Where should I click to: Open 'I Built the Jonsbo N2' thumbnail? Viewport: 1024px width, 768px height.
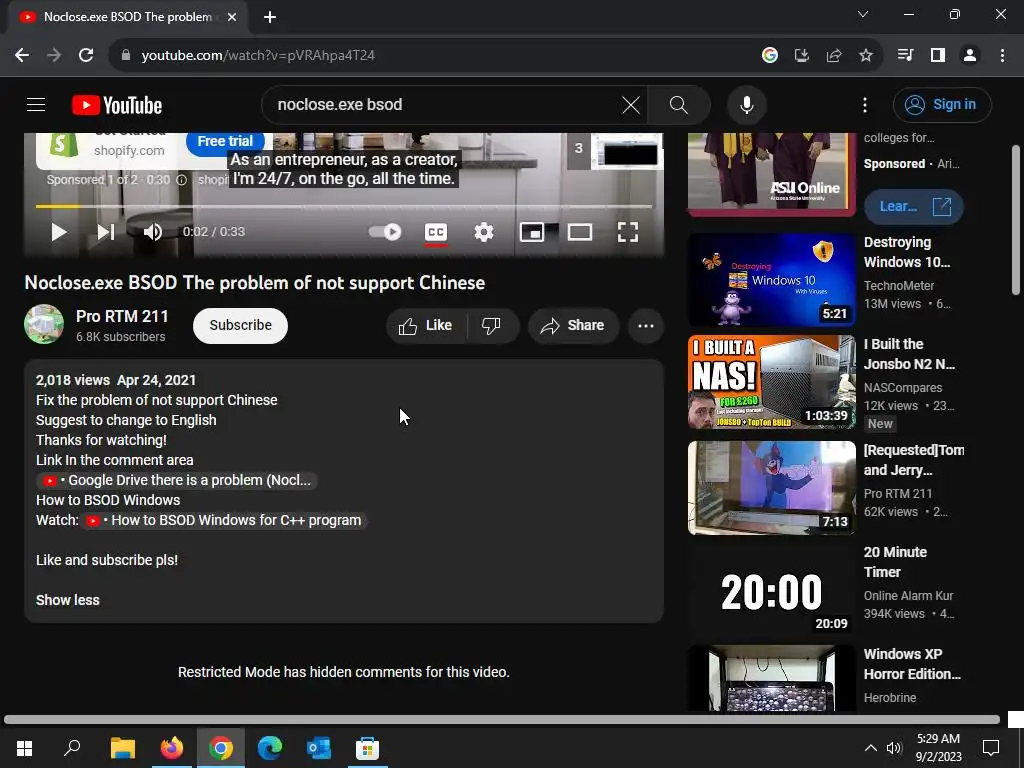(772, 382)
